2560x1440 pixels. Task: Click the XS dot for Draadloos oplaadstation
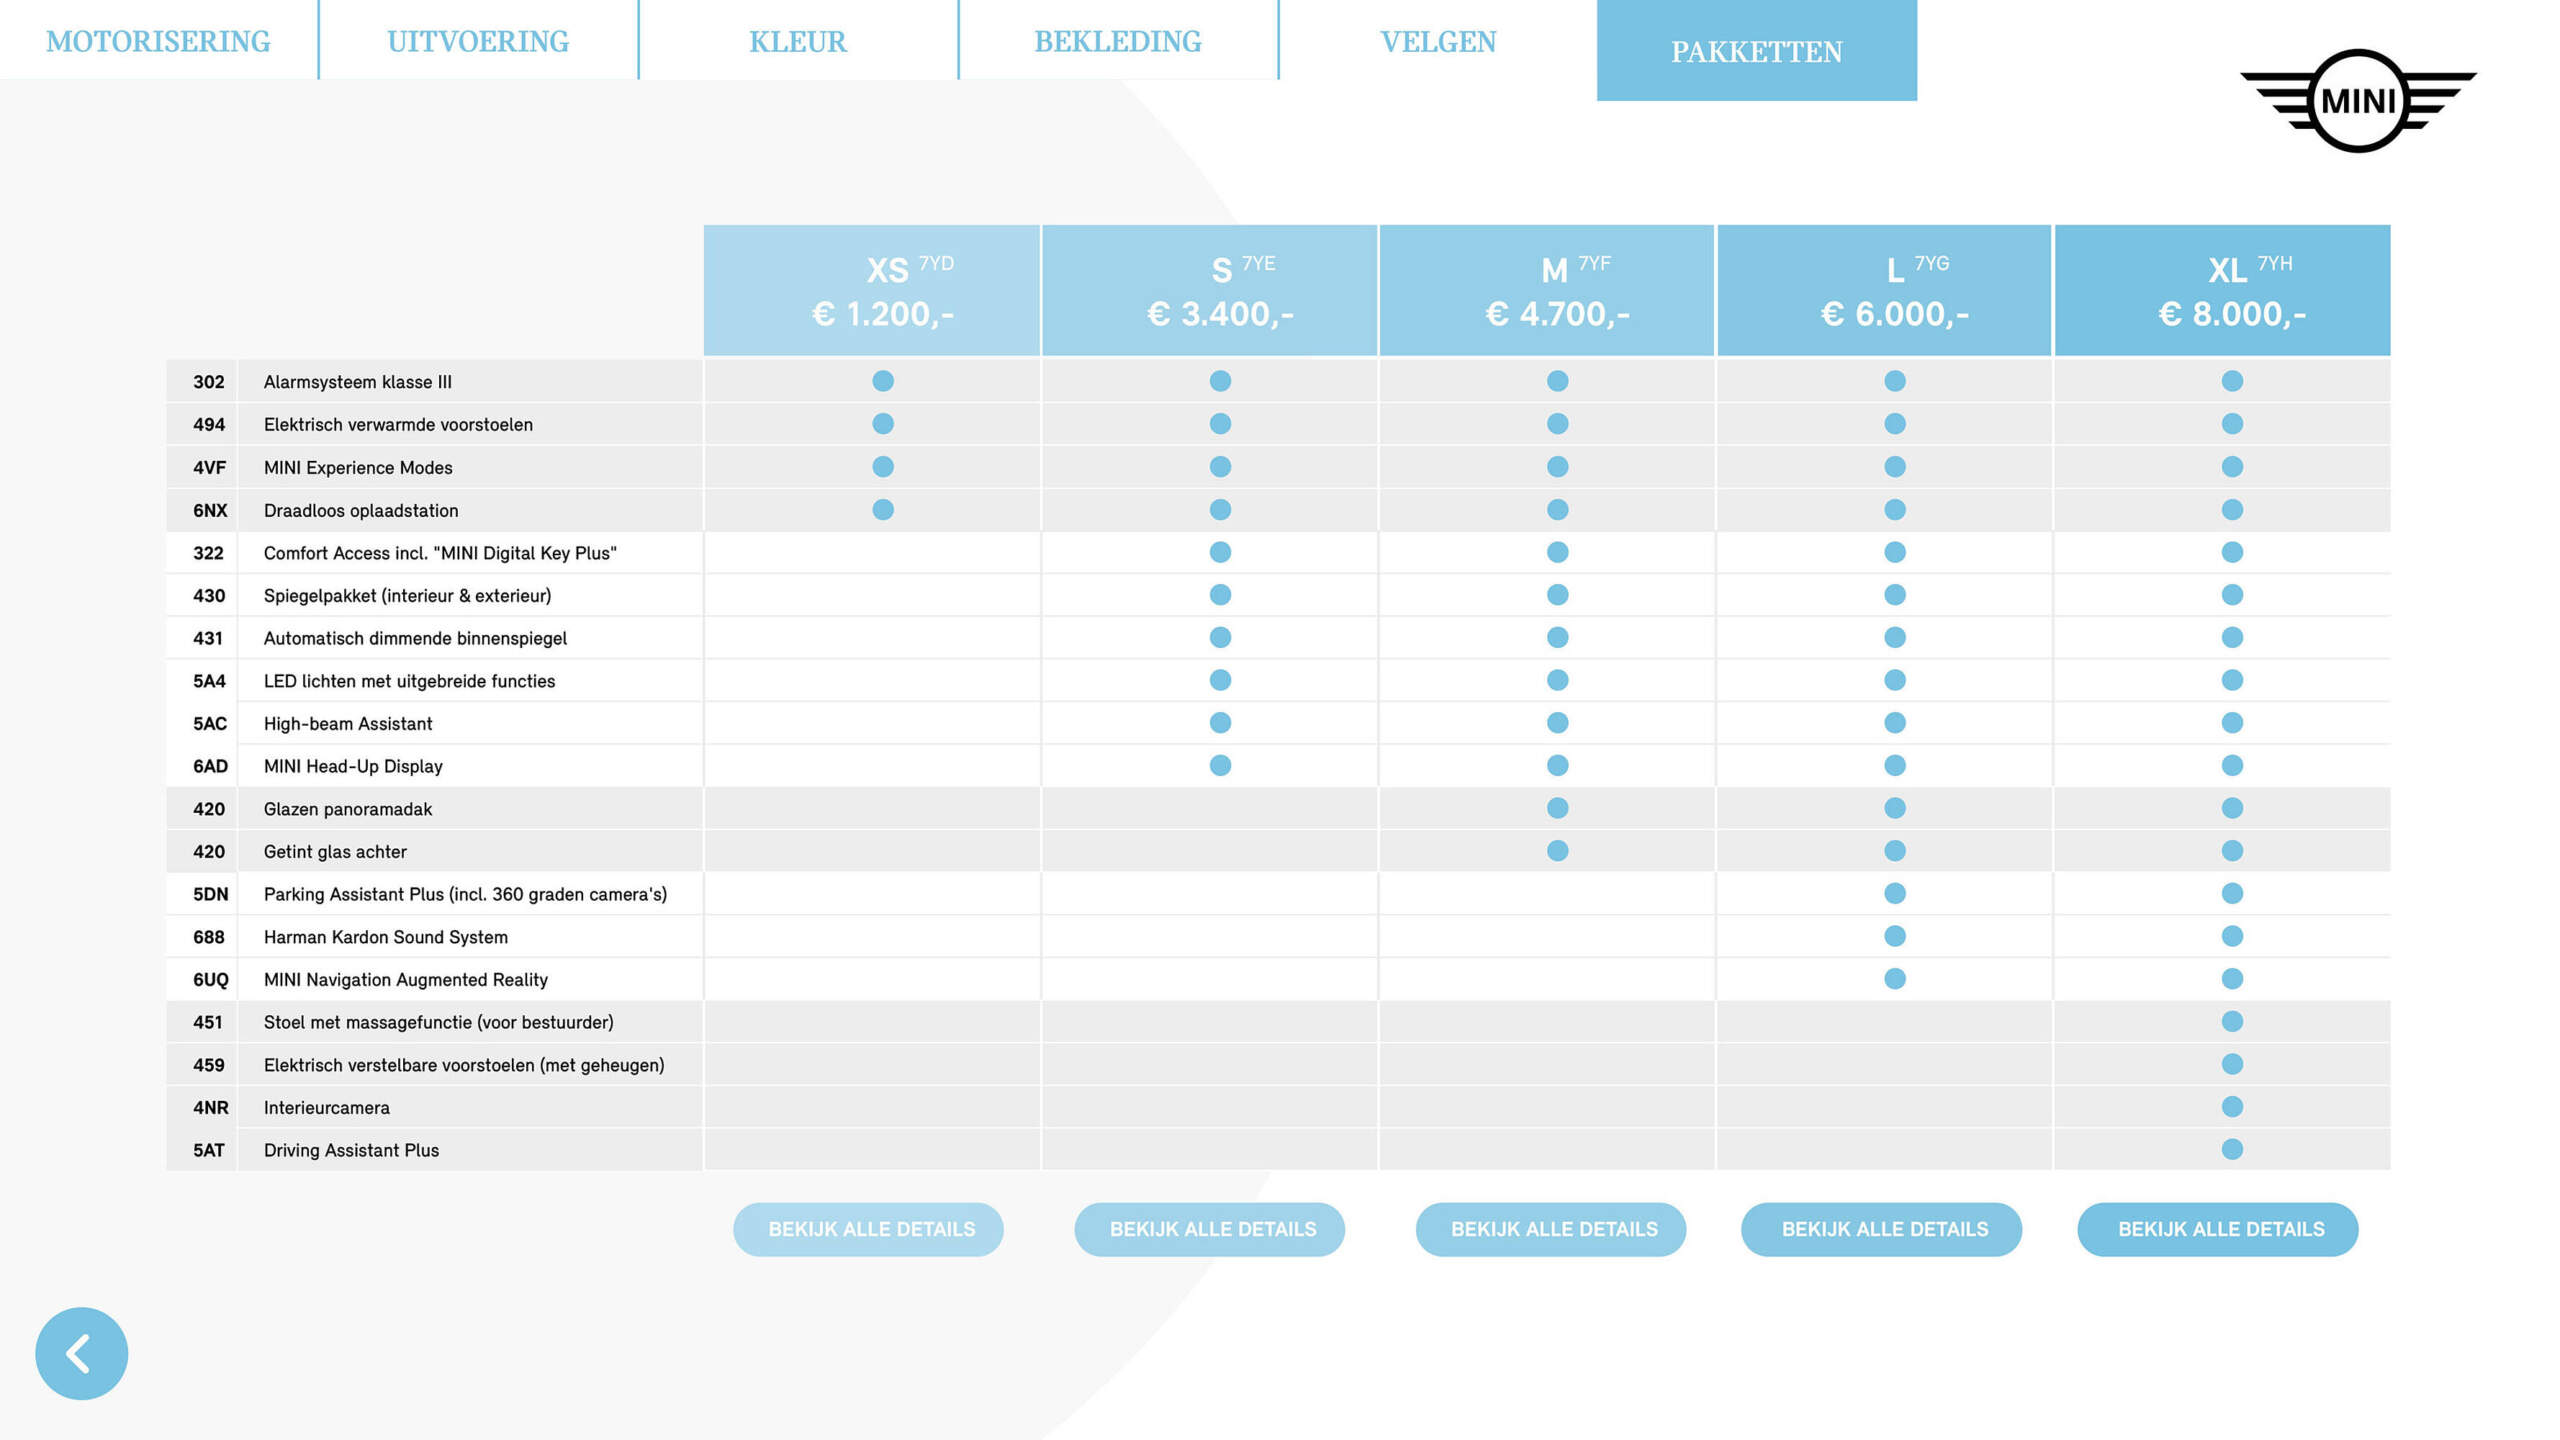[883, 510]
